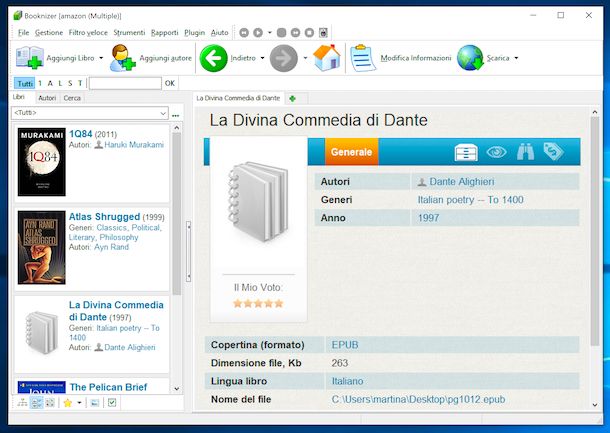Open the <Tutti> filter combo box

click(x=90, y=113)
